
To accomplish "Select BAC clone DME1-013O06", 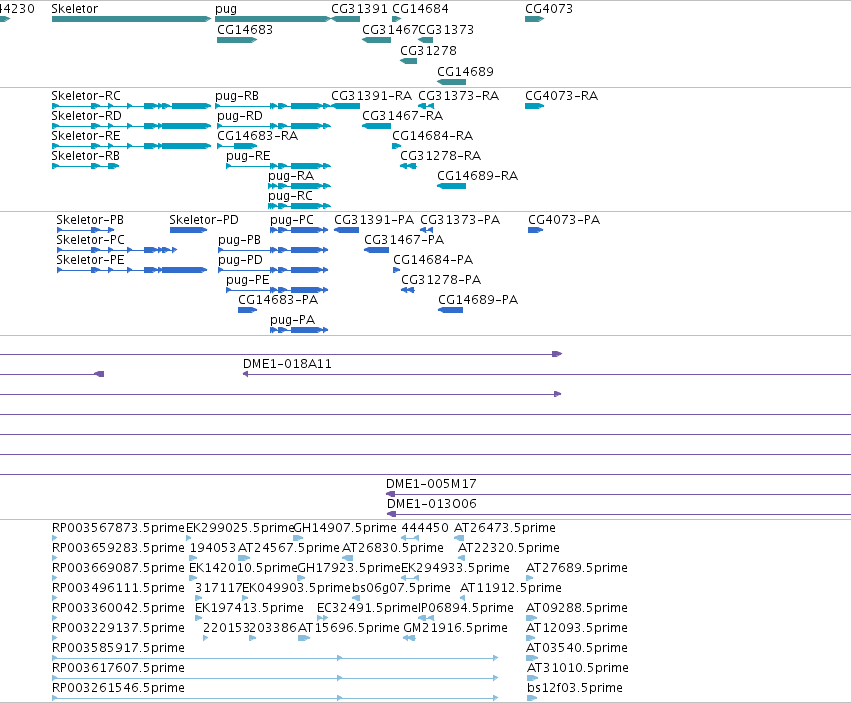I will tap(431, 504).
